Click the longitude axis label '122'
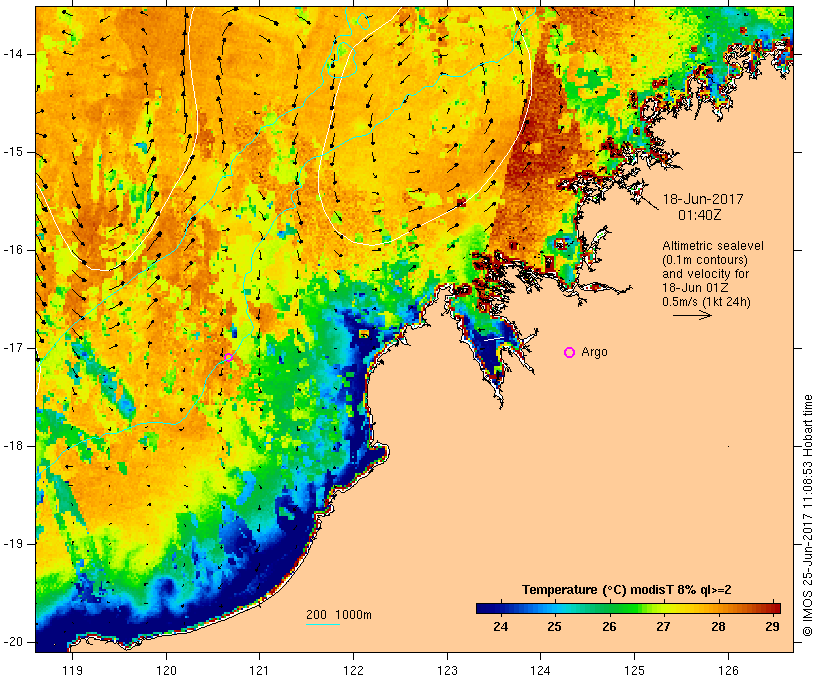Image resolution: width=820 pixels, height=680 pixels. (354, 670)
